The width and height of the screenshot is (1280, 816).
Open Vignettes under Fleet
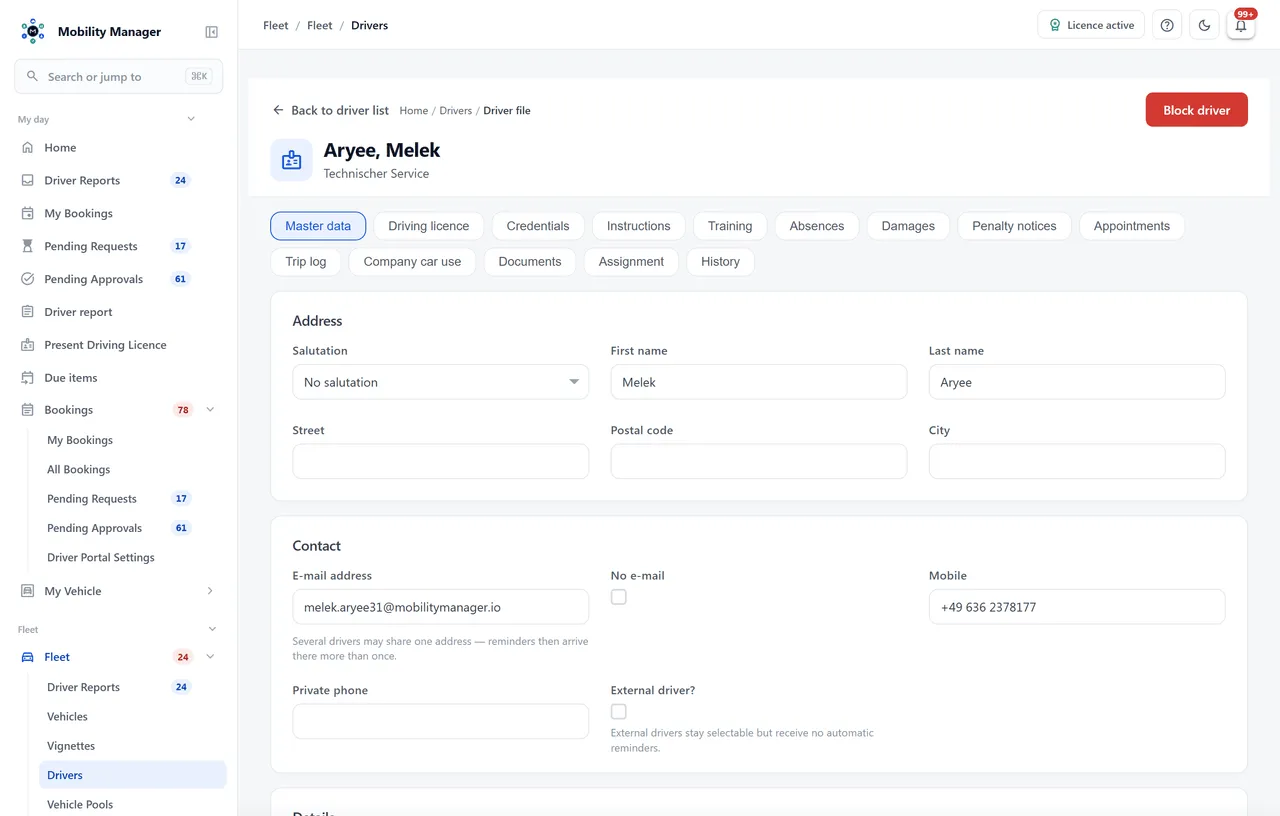pyautogui.click(x=71, y=746)
